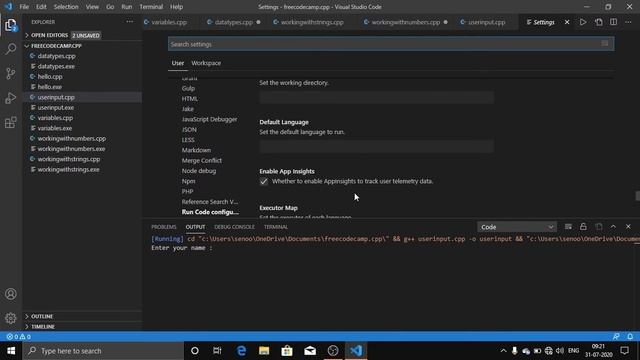The width and height of the screenshot is (640, 360).
Task: Open the output channel Code dropdown
Action: tap(517, 227)
